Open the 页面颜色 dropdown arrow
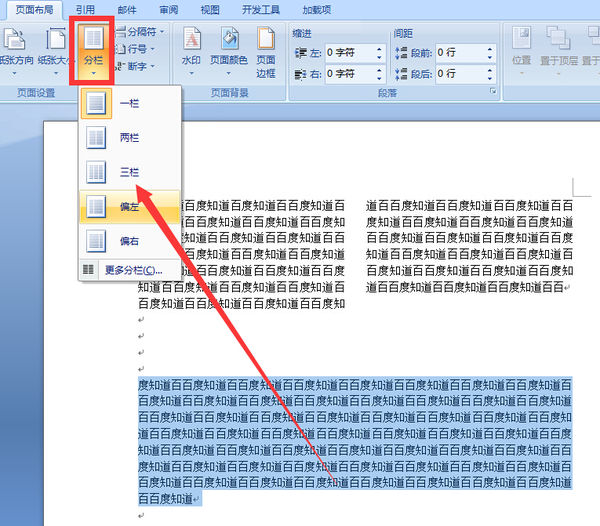This screenshot has height=526, width=600. click(x=229, y=73)
